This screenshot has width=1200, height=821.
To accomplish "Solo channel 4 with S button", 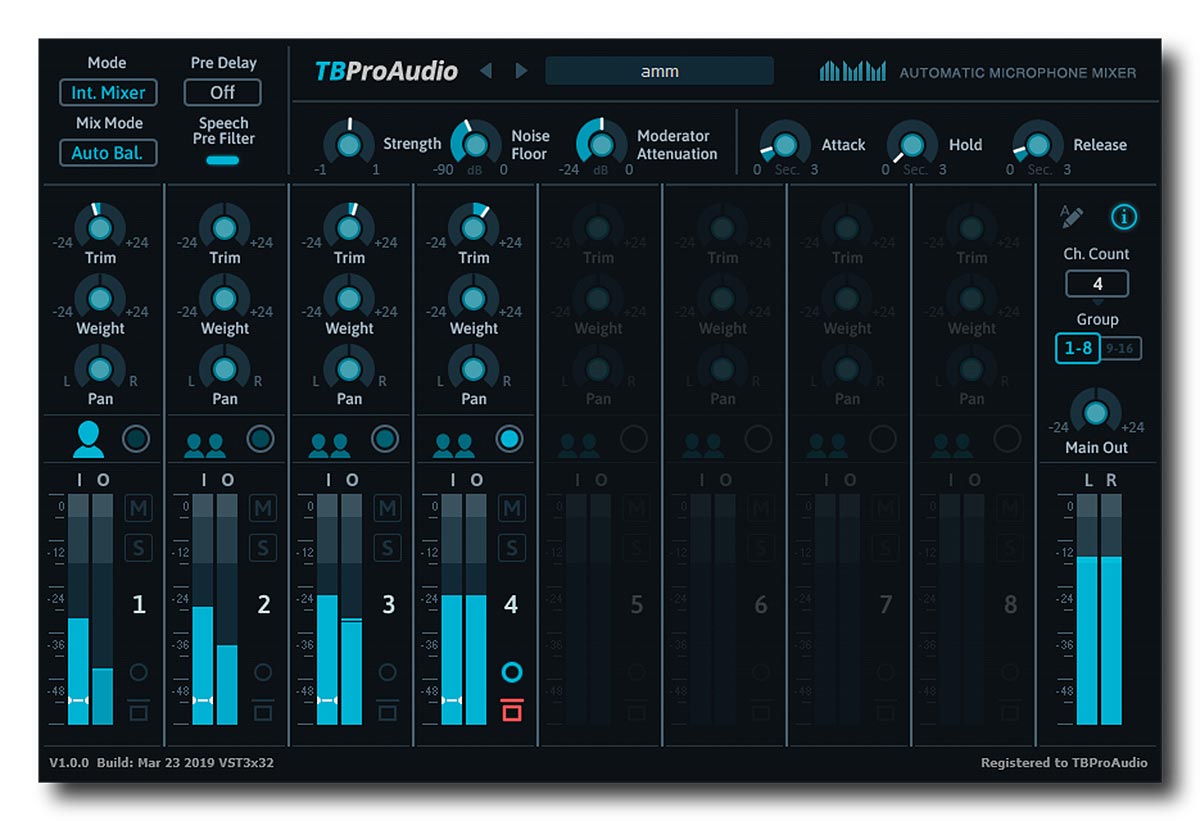I will pos(511,547).
